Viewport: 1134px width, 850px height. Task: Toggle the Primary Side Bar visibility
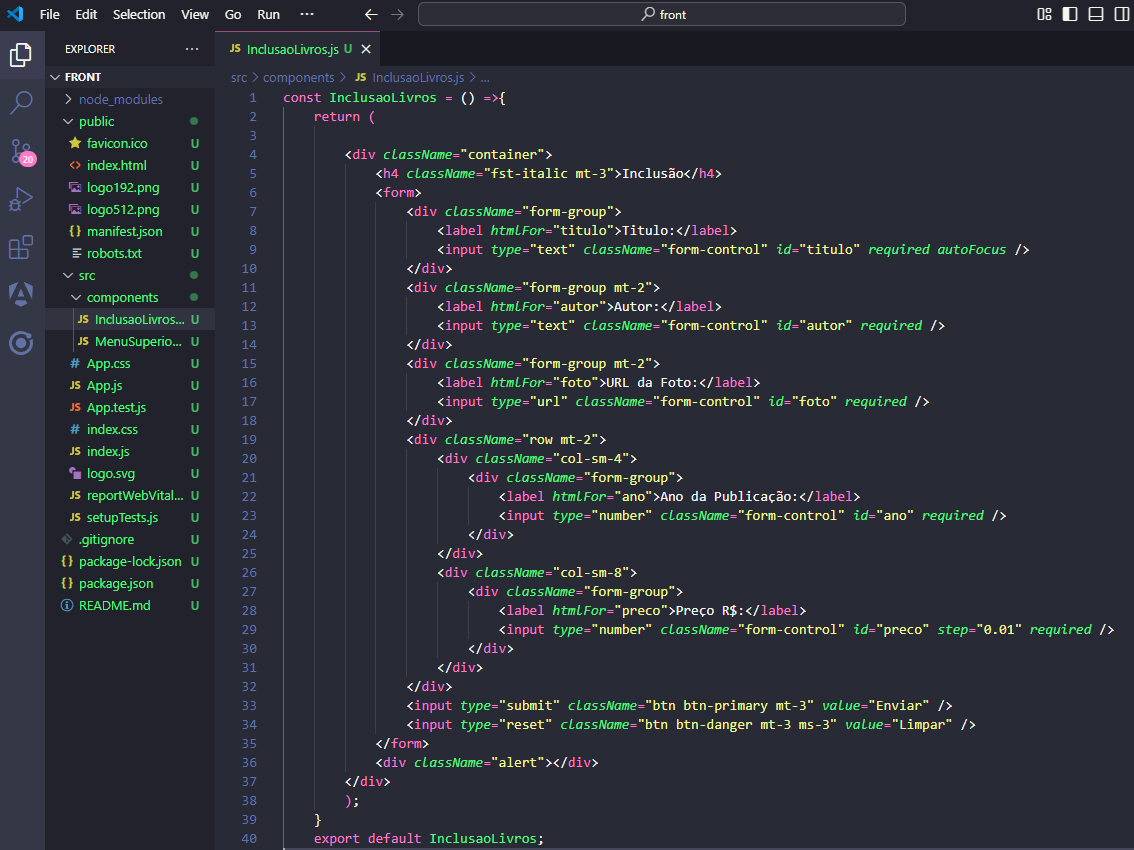click(1071, 14)
